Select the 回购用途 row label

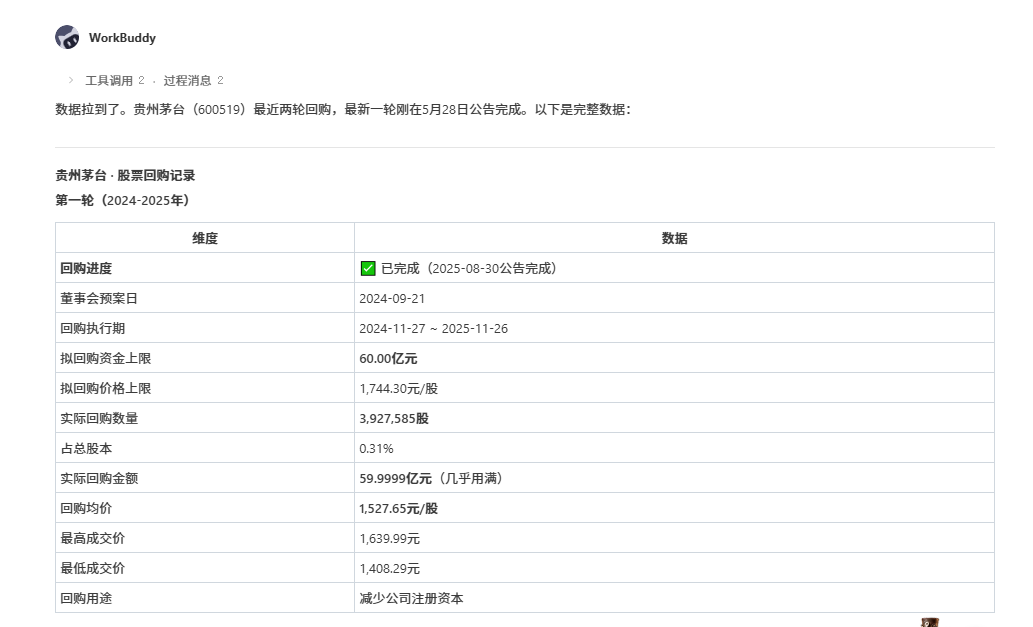86,598
